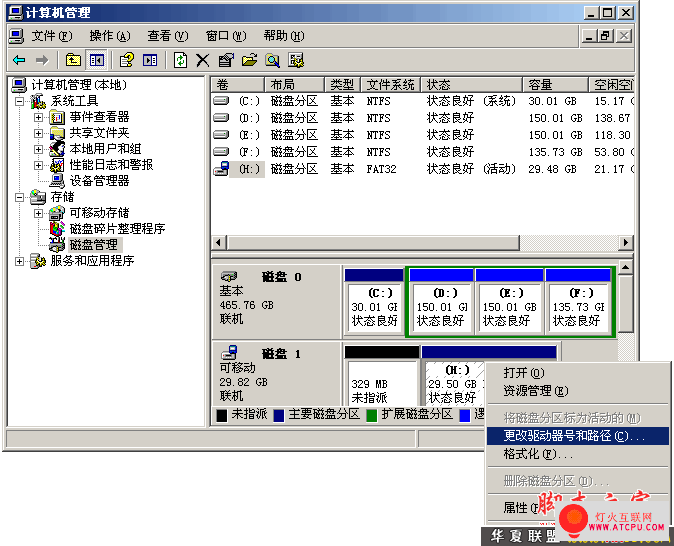Click the Disk 0 hard drive icon
Viewport: 674px width, 546px height.
coord(229,276)
